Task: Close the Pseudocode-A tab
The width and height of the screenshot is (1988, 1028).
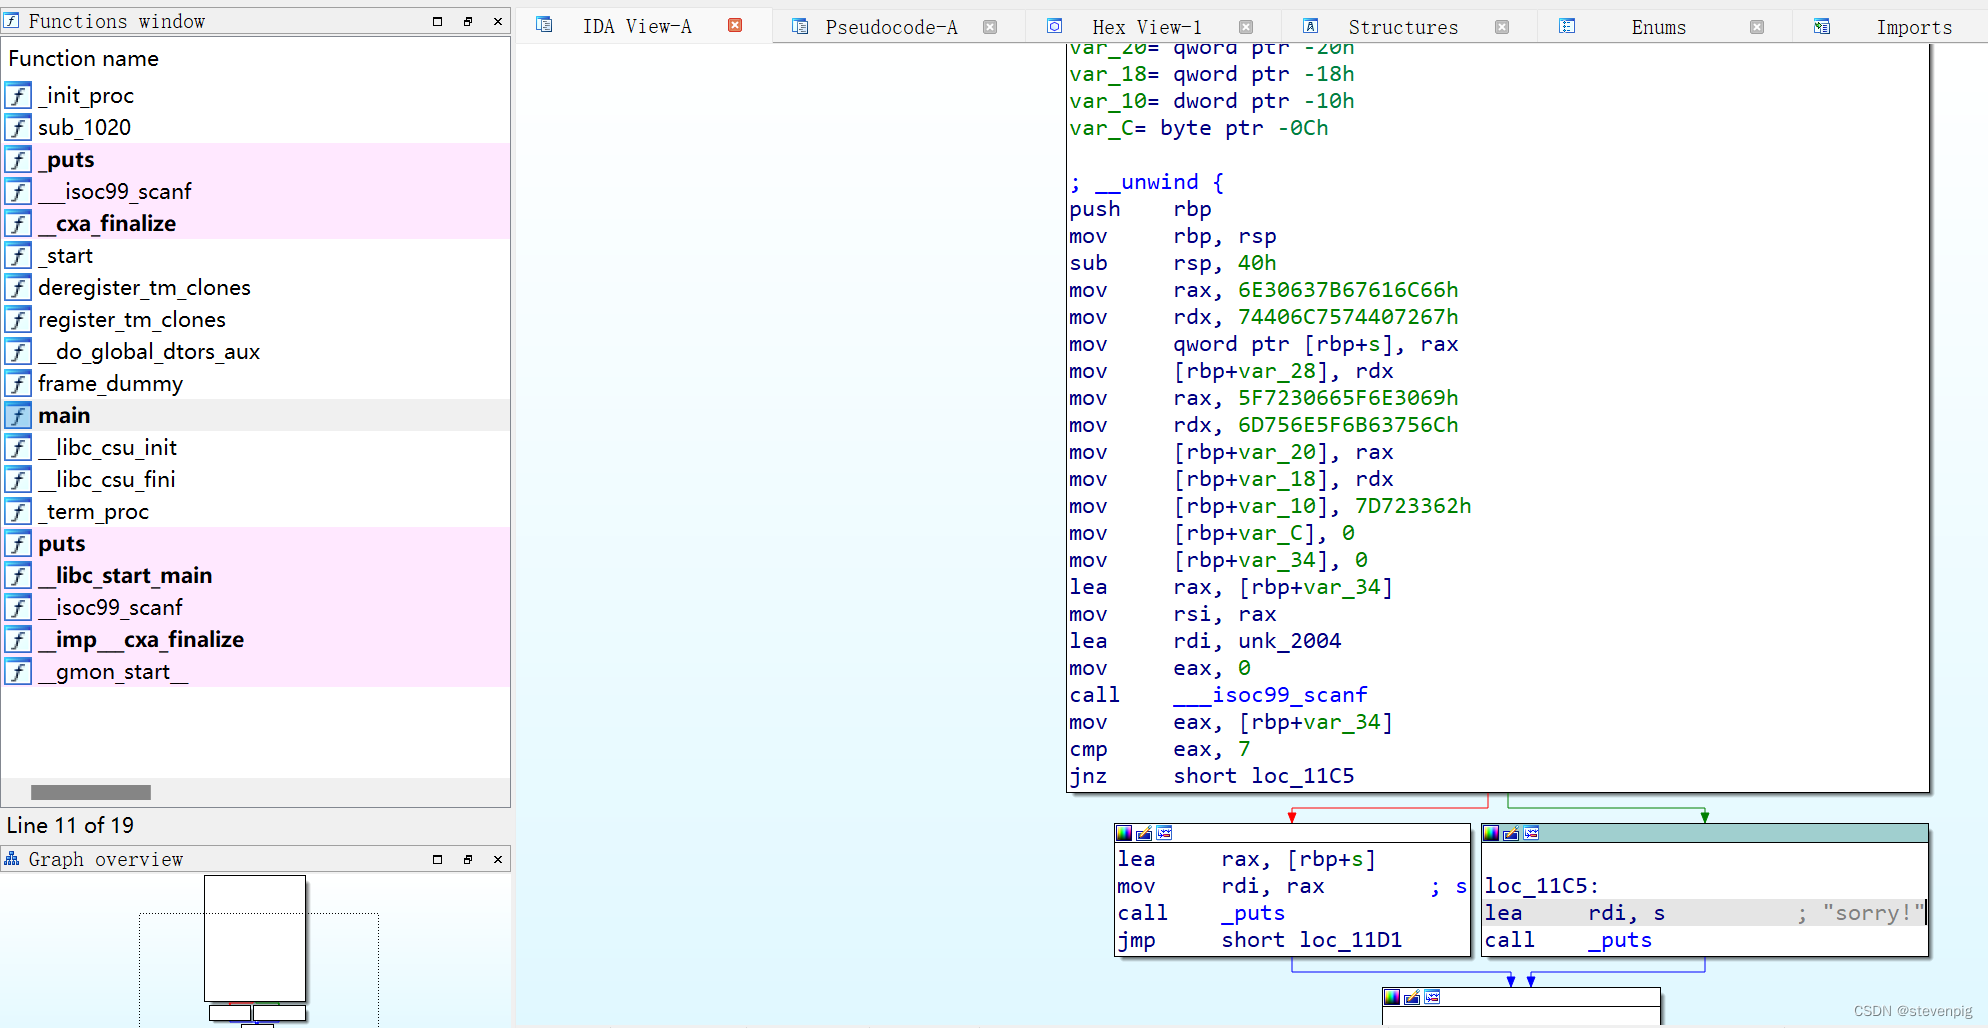Action: tap(990, 27)
